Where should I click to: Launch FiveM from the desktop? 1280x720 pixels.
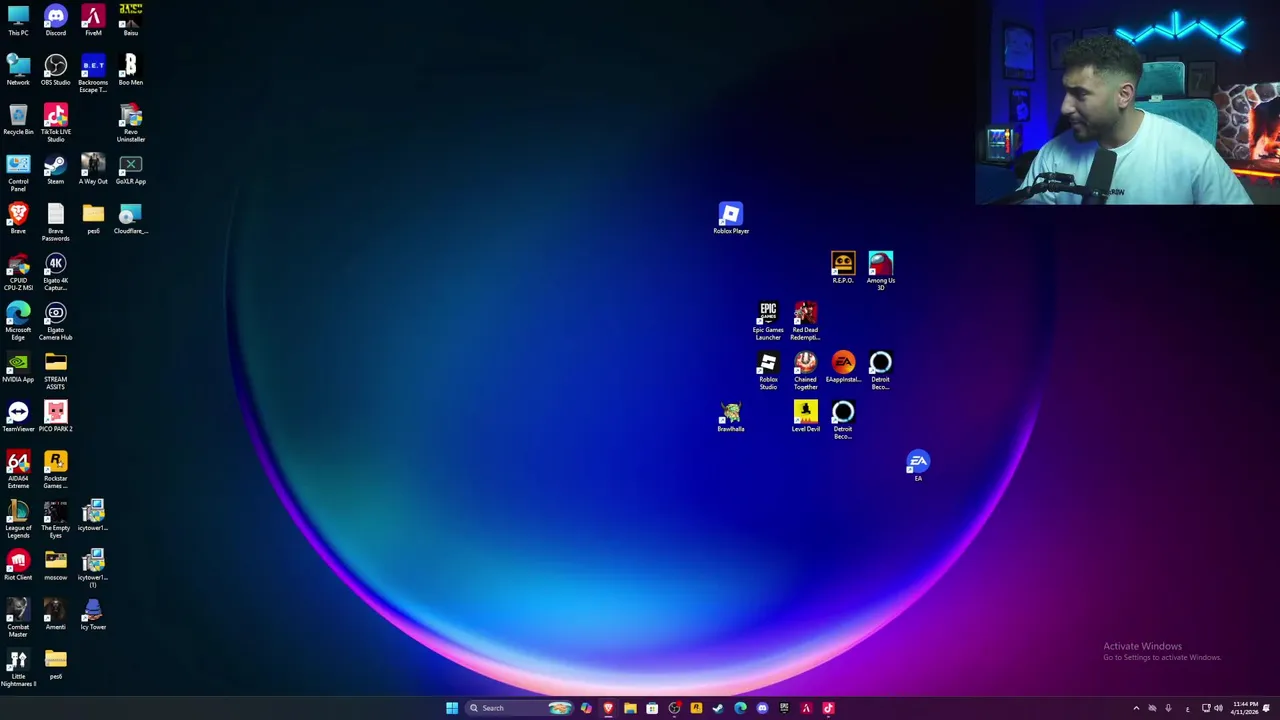coord(93,20)
